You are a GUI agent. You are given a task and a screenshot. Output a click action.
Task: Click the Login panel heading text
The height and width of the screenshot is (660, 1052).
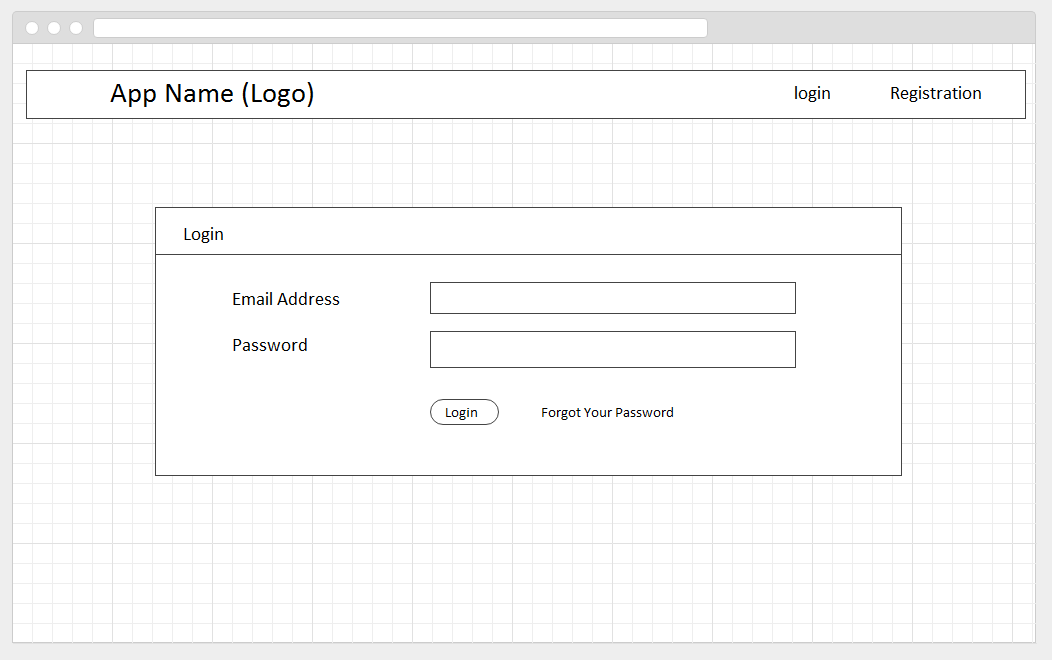[x=203, y=234]
